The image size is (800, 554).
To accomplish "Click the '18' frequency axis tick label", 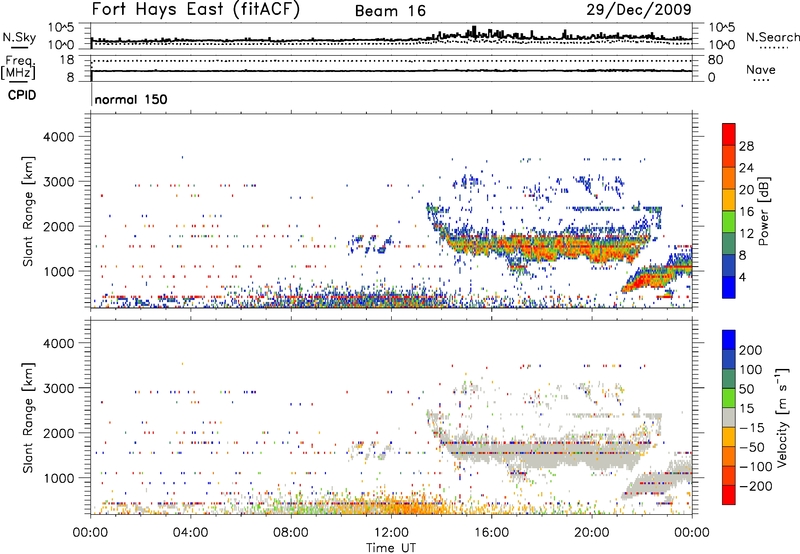I will click(67, 60).
